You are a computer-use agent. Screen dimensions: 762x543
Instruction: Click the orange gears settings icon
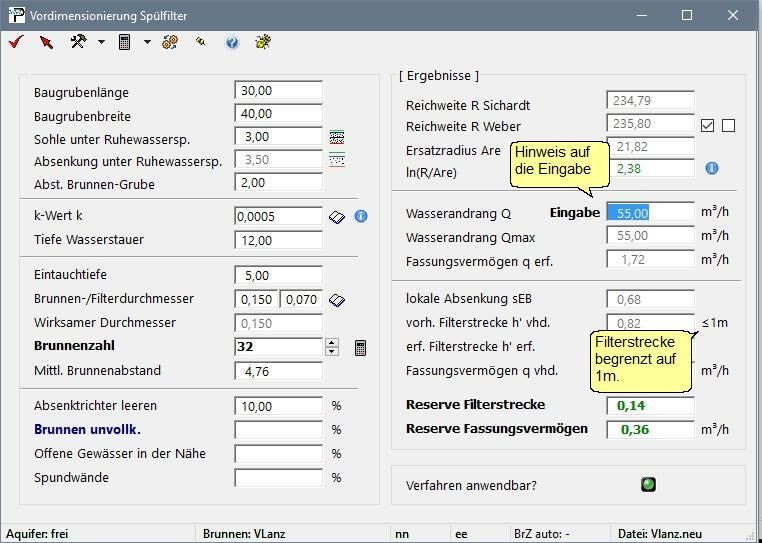pyautogui.click(x=170, y=42)
